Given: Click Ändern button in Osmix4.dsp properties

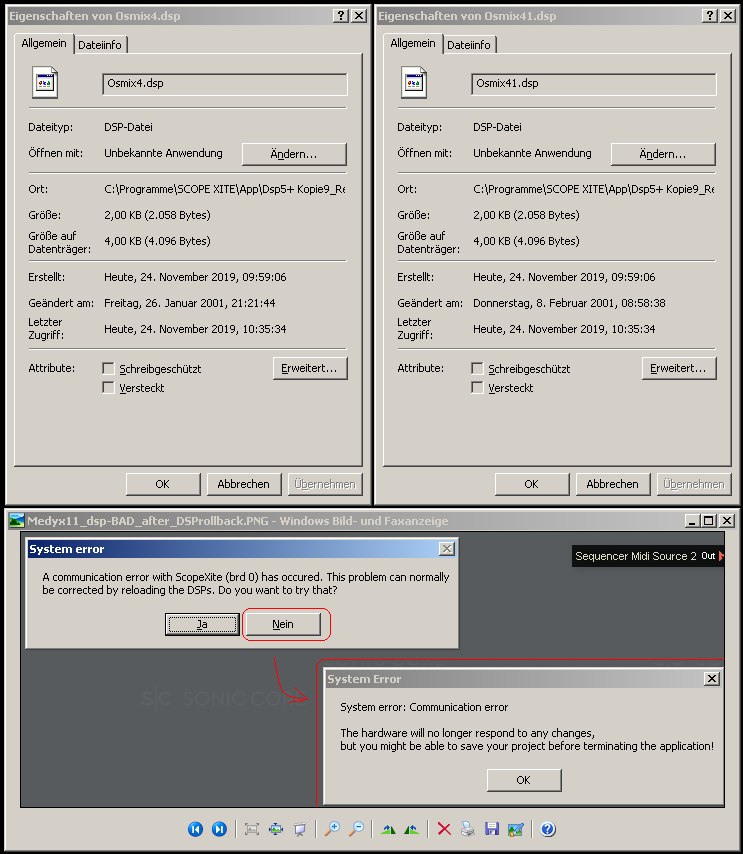Looking at the screenshot, I should pos(294,154).
